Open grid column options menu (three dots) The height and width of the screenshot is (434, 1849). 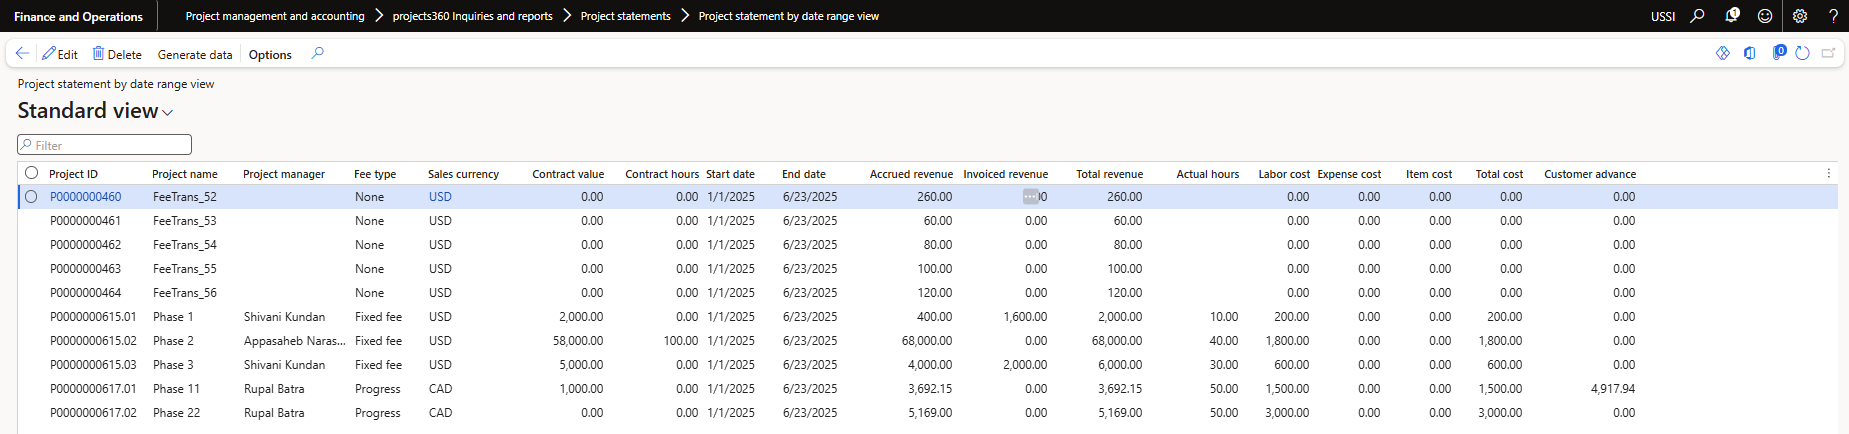tap(1829, 173)
